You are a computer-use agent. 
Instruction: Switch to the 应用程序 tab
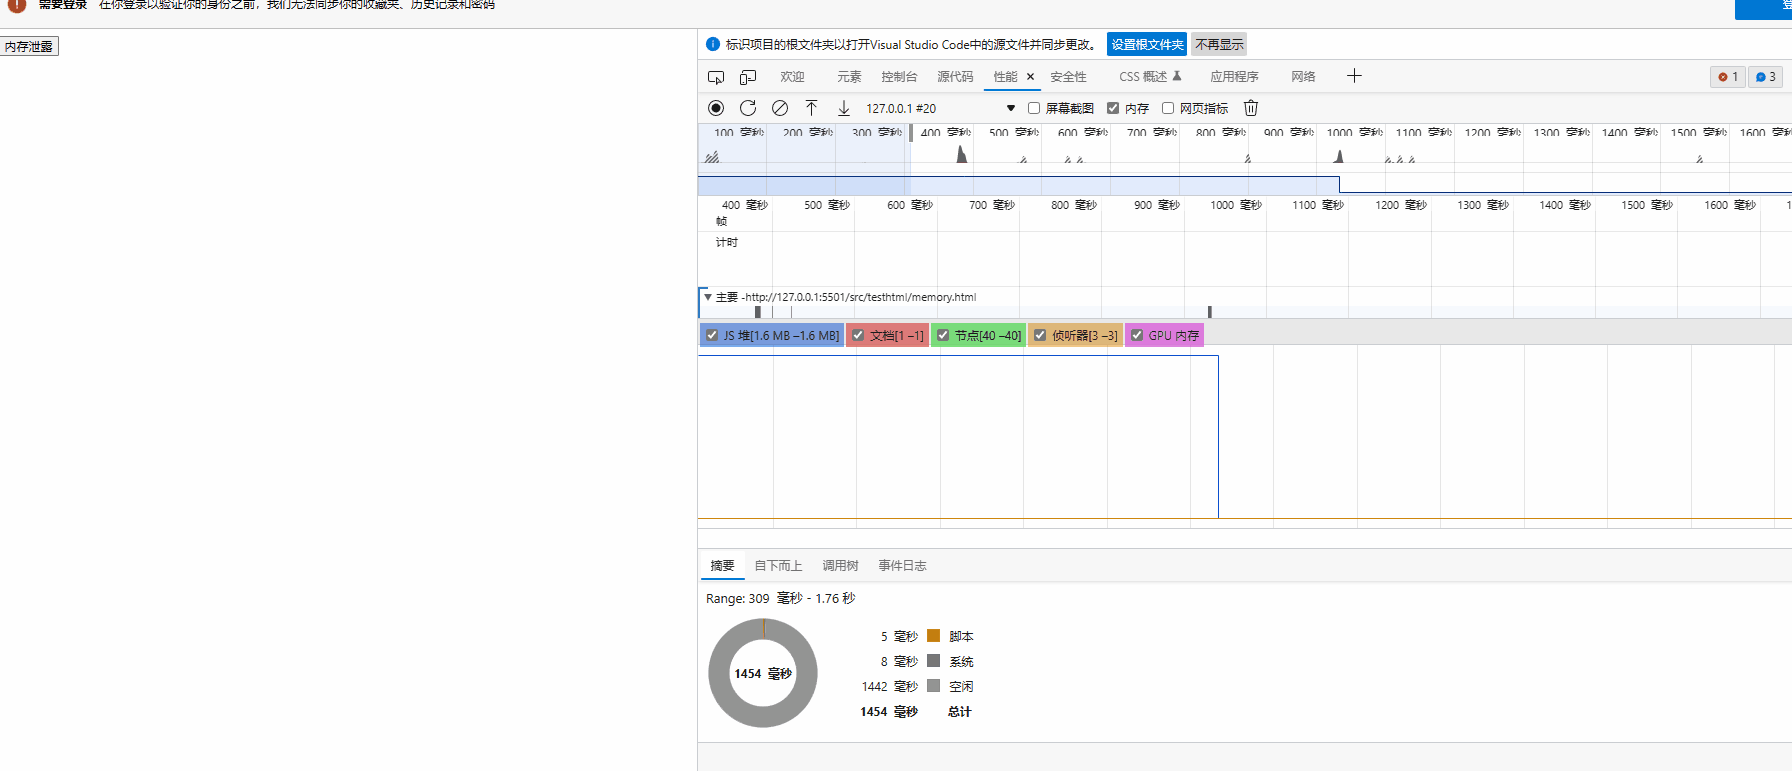(1234, 77)
